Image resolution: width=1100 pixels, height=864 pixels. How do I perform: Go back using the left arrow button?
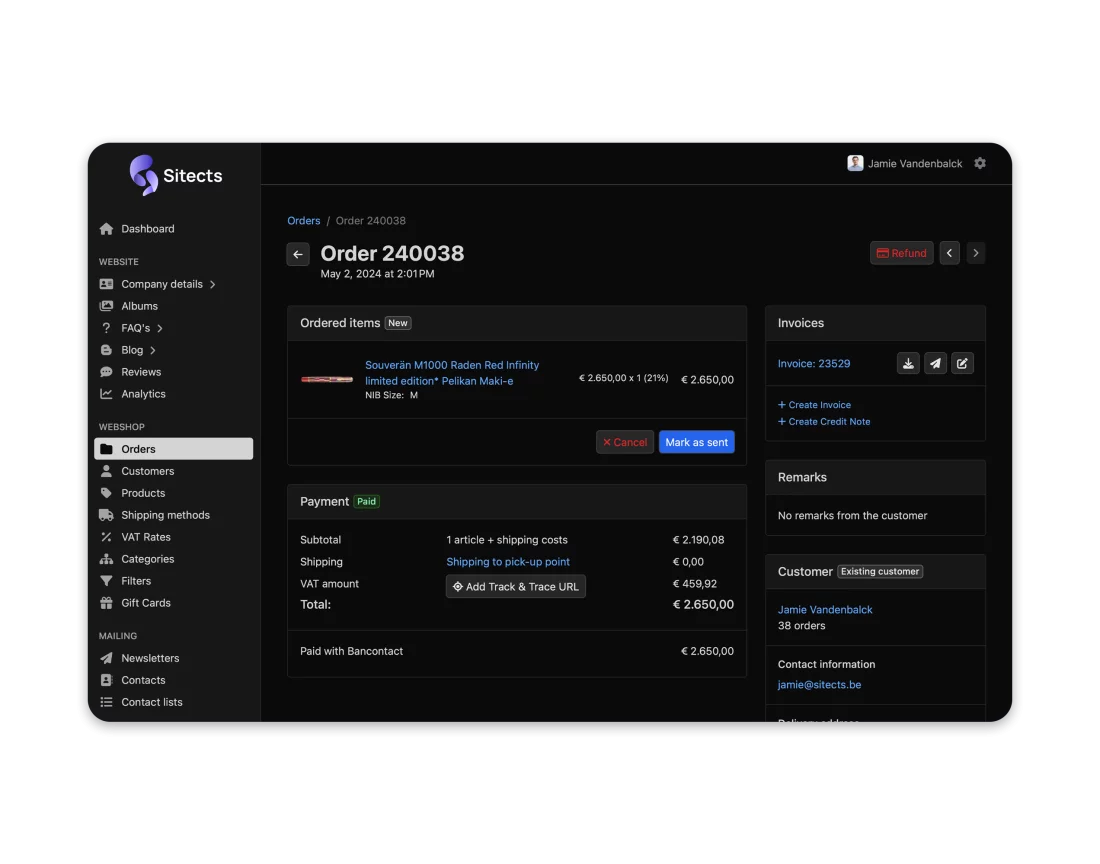(298, 254)
